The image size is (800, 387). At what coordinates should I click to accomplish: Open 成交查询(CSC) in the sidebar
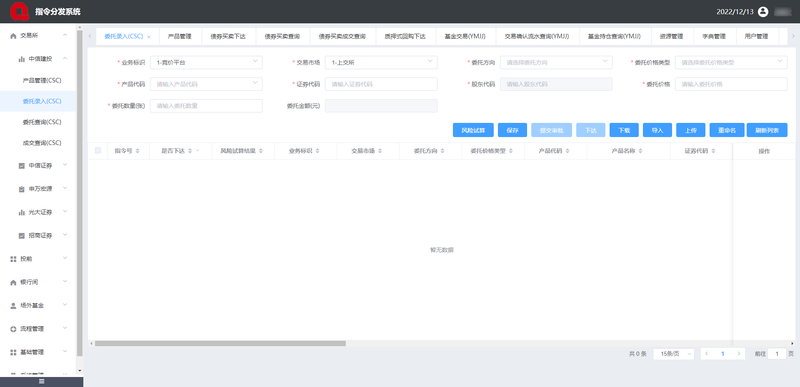42,143
